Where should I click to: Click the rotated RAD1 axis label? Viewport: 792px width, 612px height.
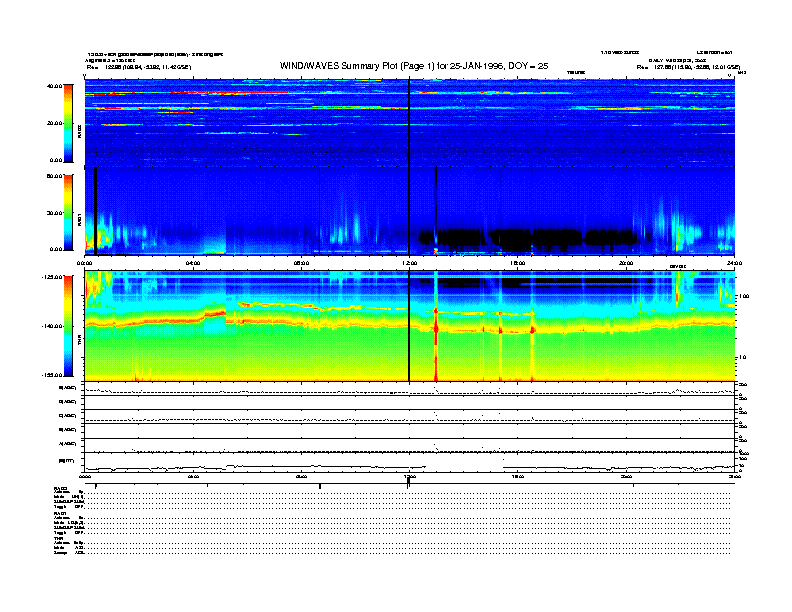coord(79,220)
